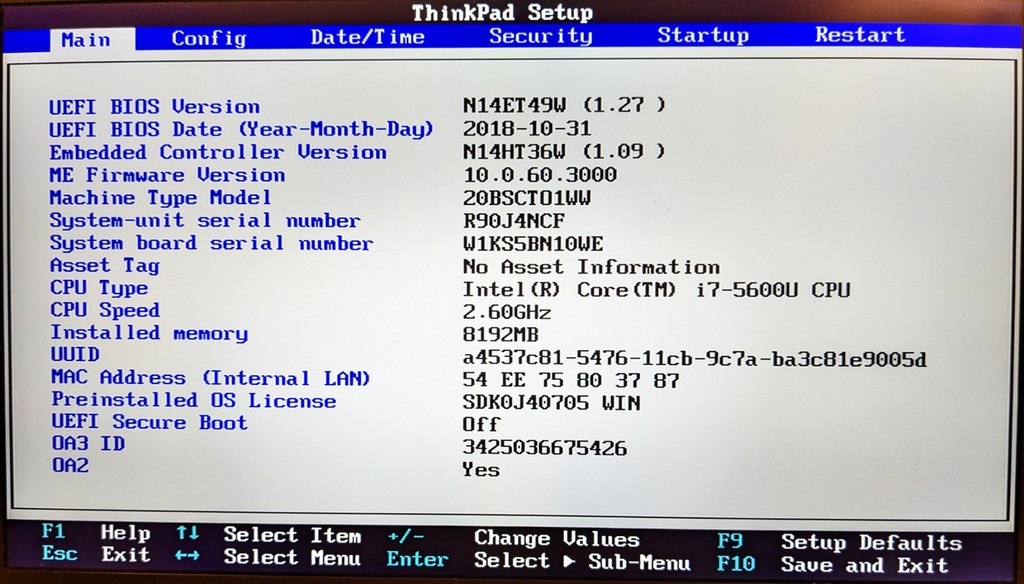
Task: Click the Machine Type Model label
Action: (x=161, y=198)
